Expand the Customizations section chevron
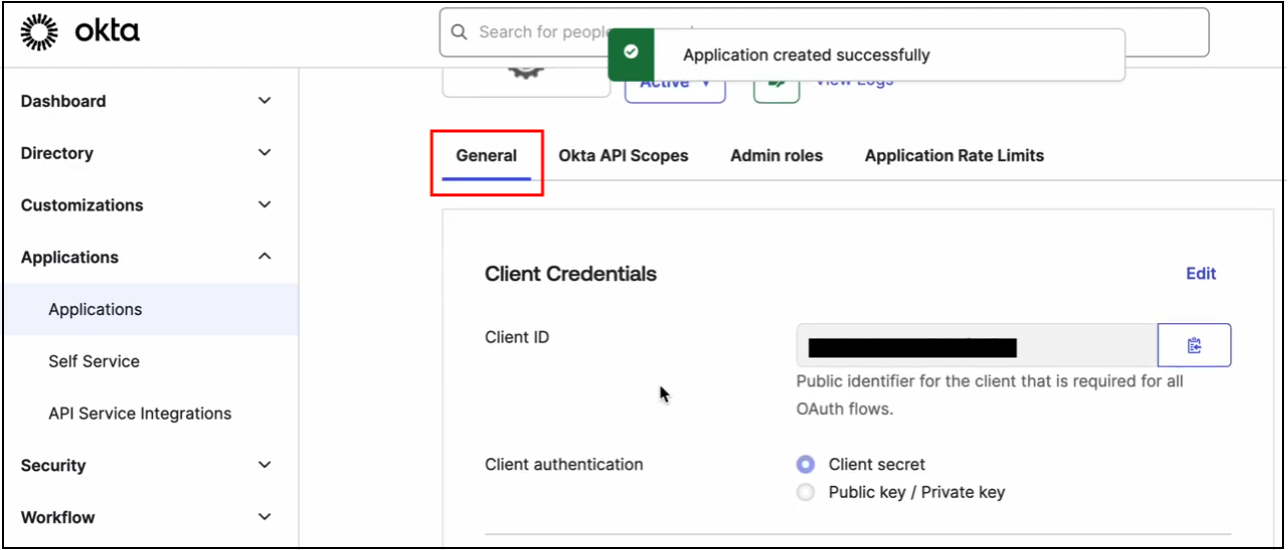This screenshot has height=550, width=1288. coord(264,205)
